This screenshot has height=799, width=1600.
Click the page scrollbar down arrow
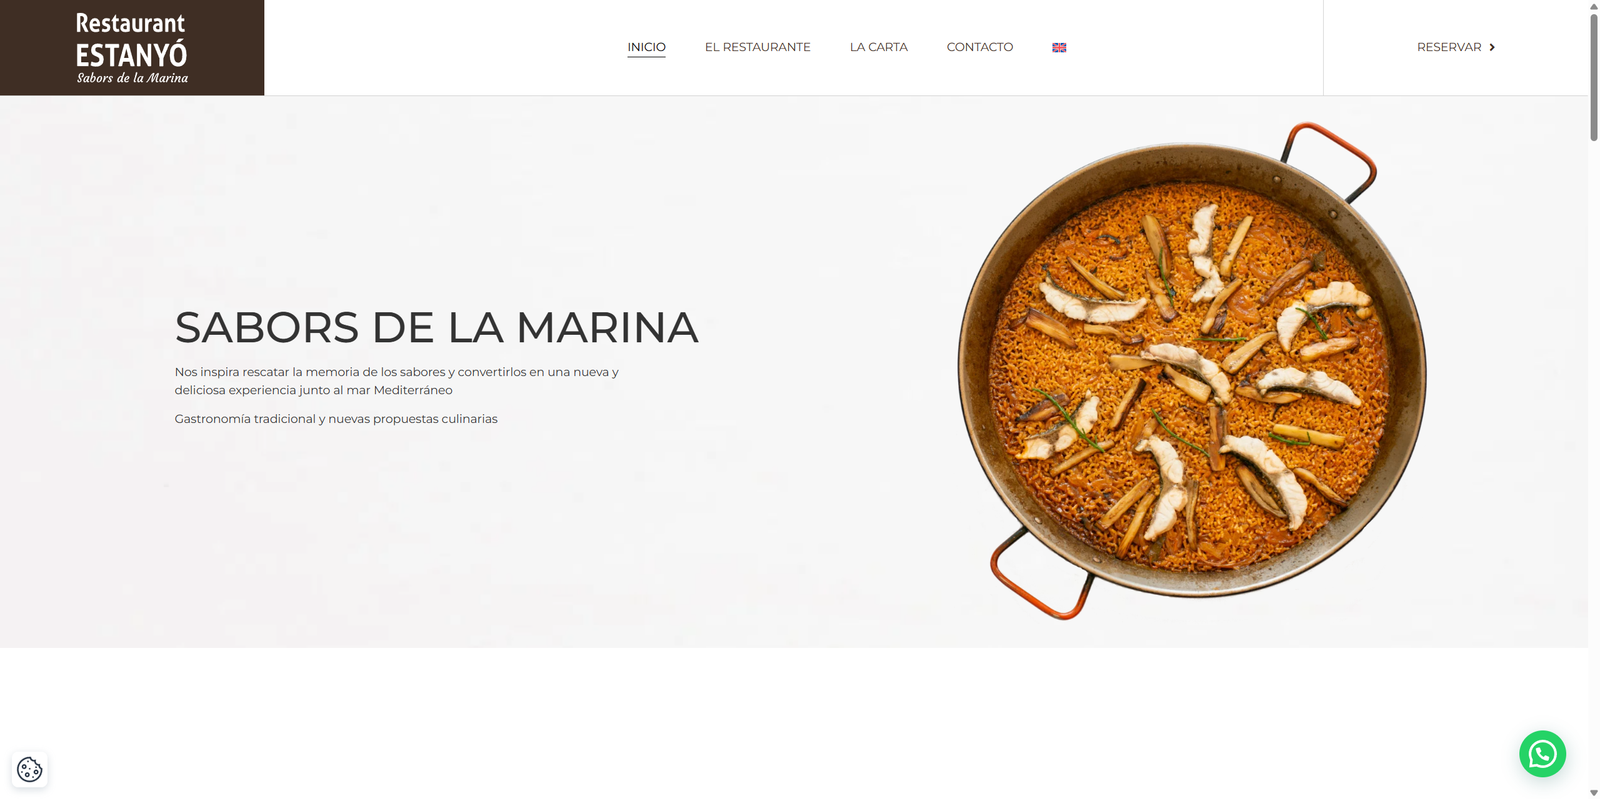1594,792
